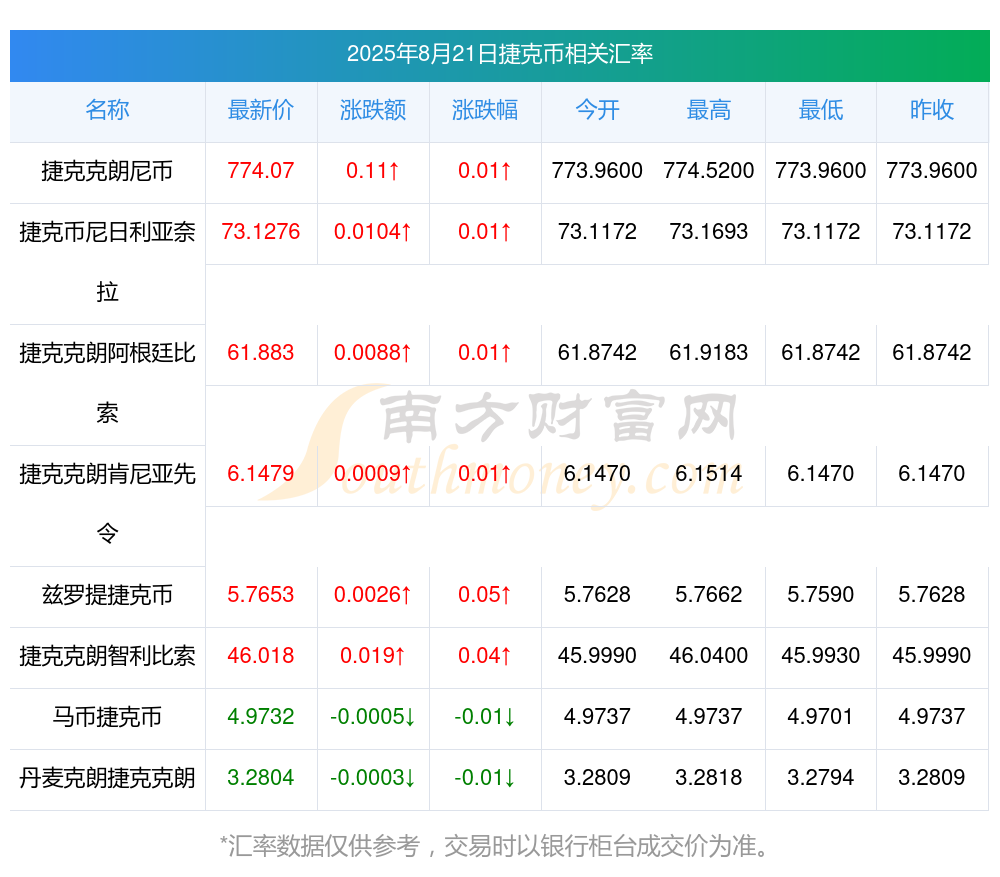Image resolution: width=1000 pixels, height=877 pixels.
Task: Click the latest price 5.7653
Action: (261, 594)
